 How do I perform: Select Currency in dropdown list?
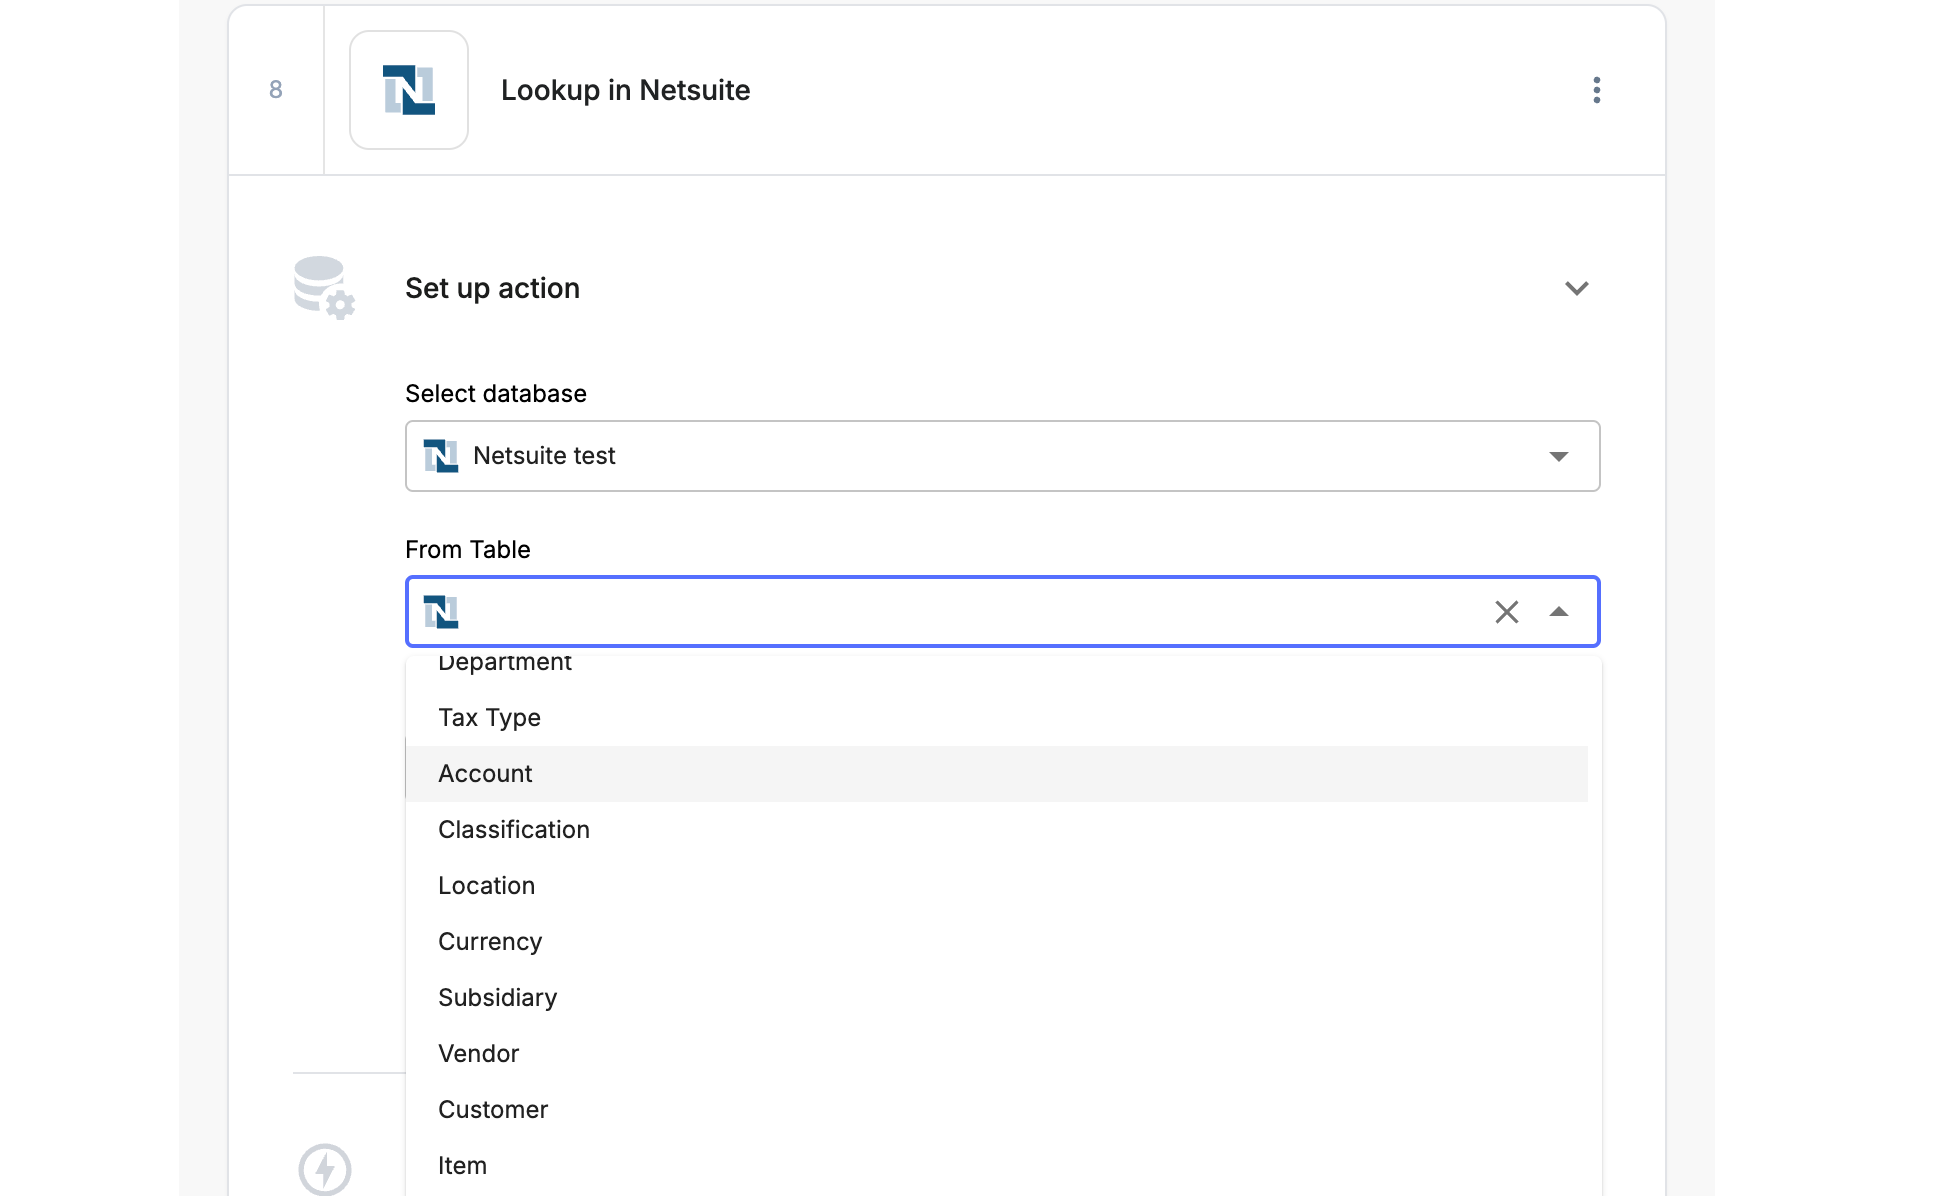click(490, 942)
